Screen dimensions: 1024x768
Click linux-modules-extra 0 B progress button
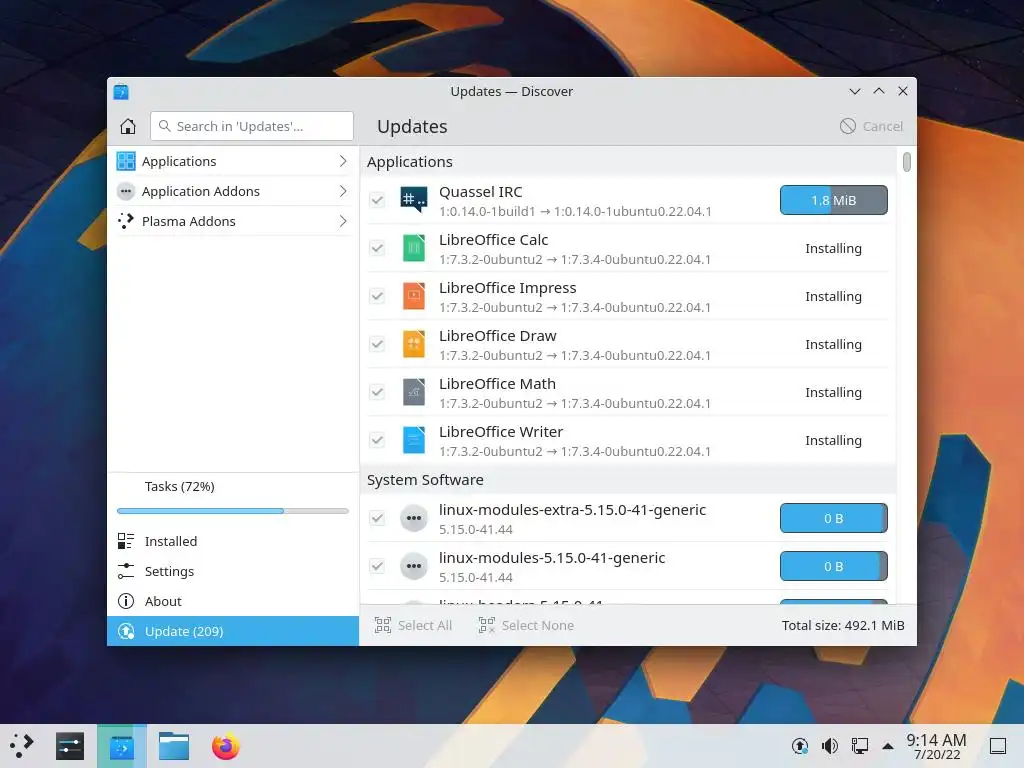834,519
